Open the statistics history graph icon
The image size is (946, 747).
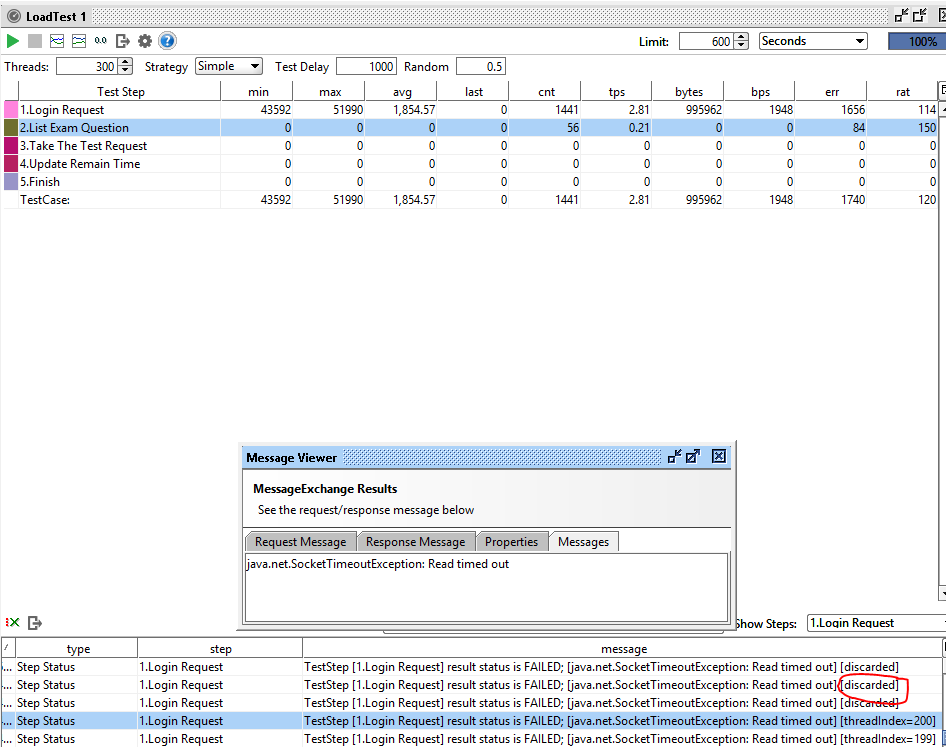(x=78, y=41)
